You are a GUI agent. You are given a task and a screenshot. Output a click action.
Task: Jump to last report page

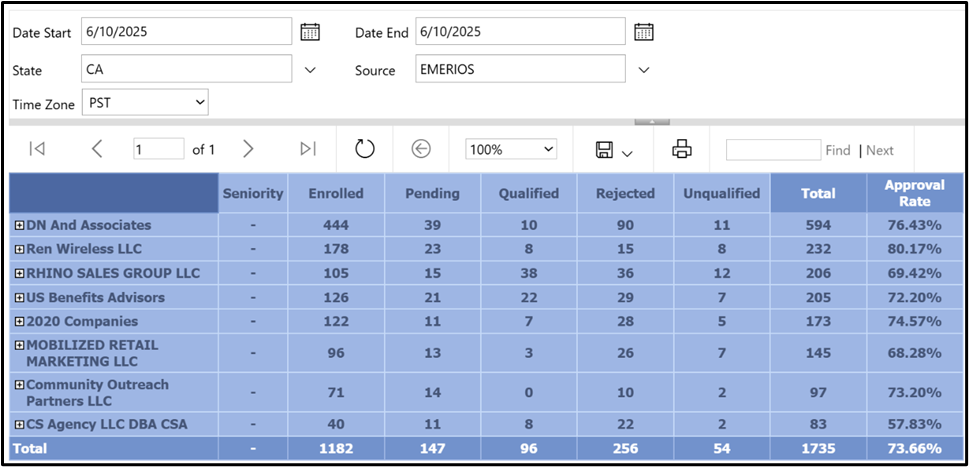point(308,149)
